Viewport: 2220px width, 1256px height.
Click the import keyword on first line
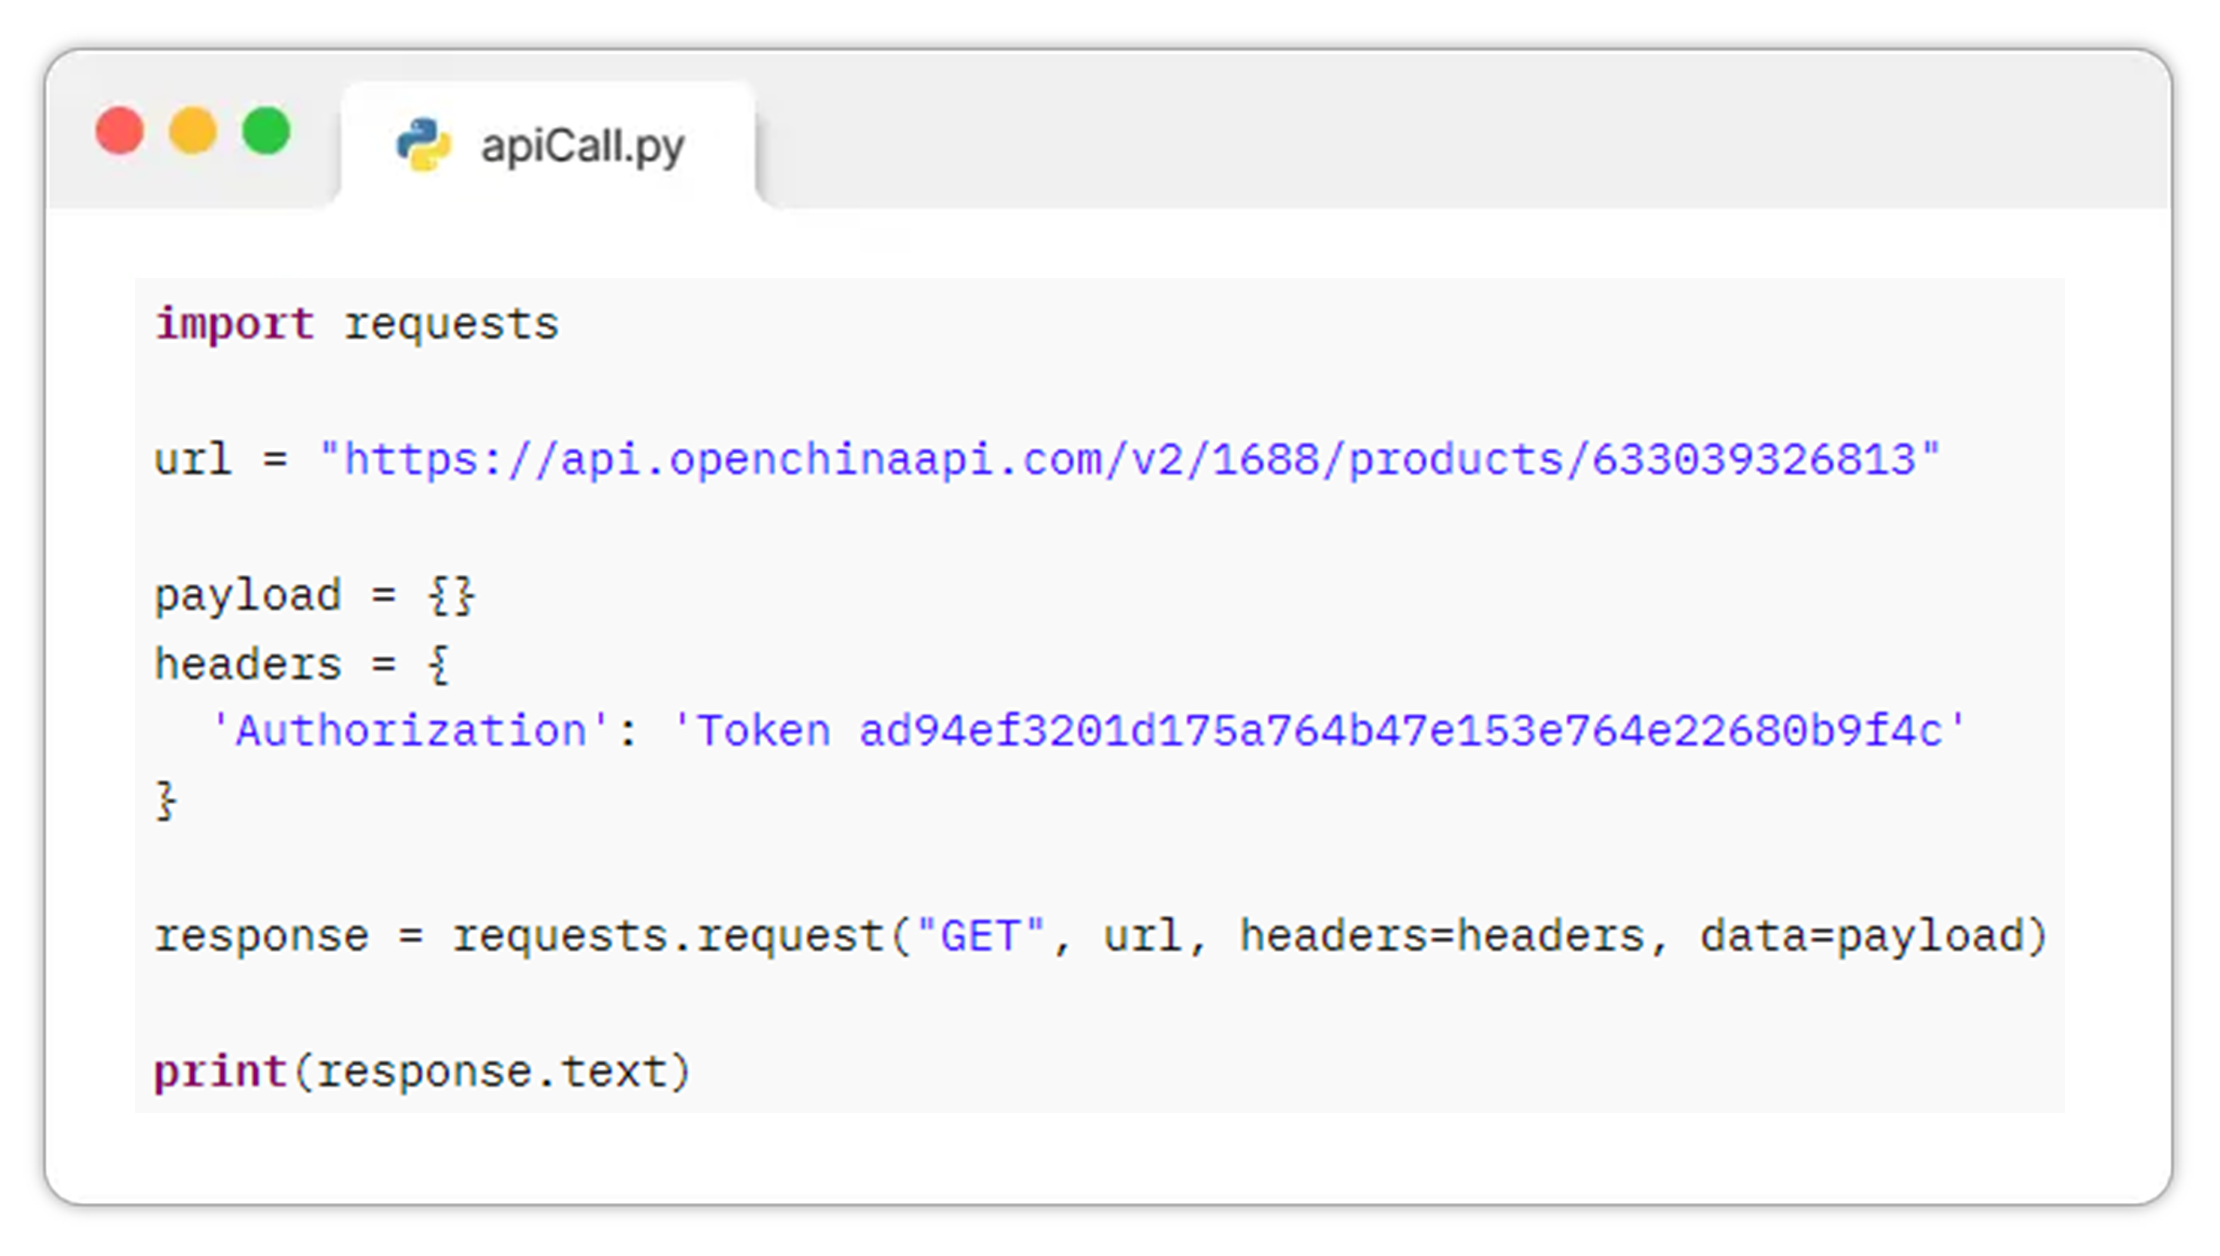click(235, 324)
